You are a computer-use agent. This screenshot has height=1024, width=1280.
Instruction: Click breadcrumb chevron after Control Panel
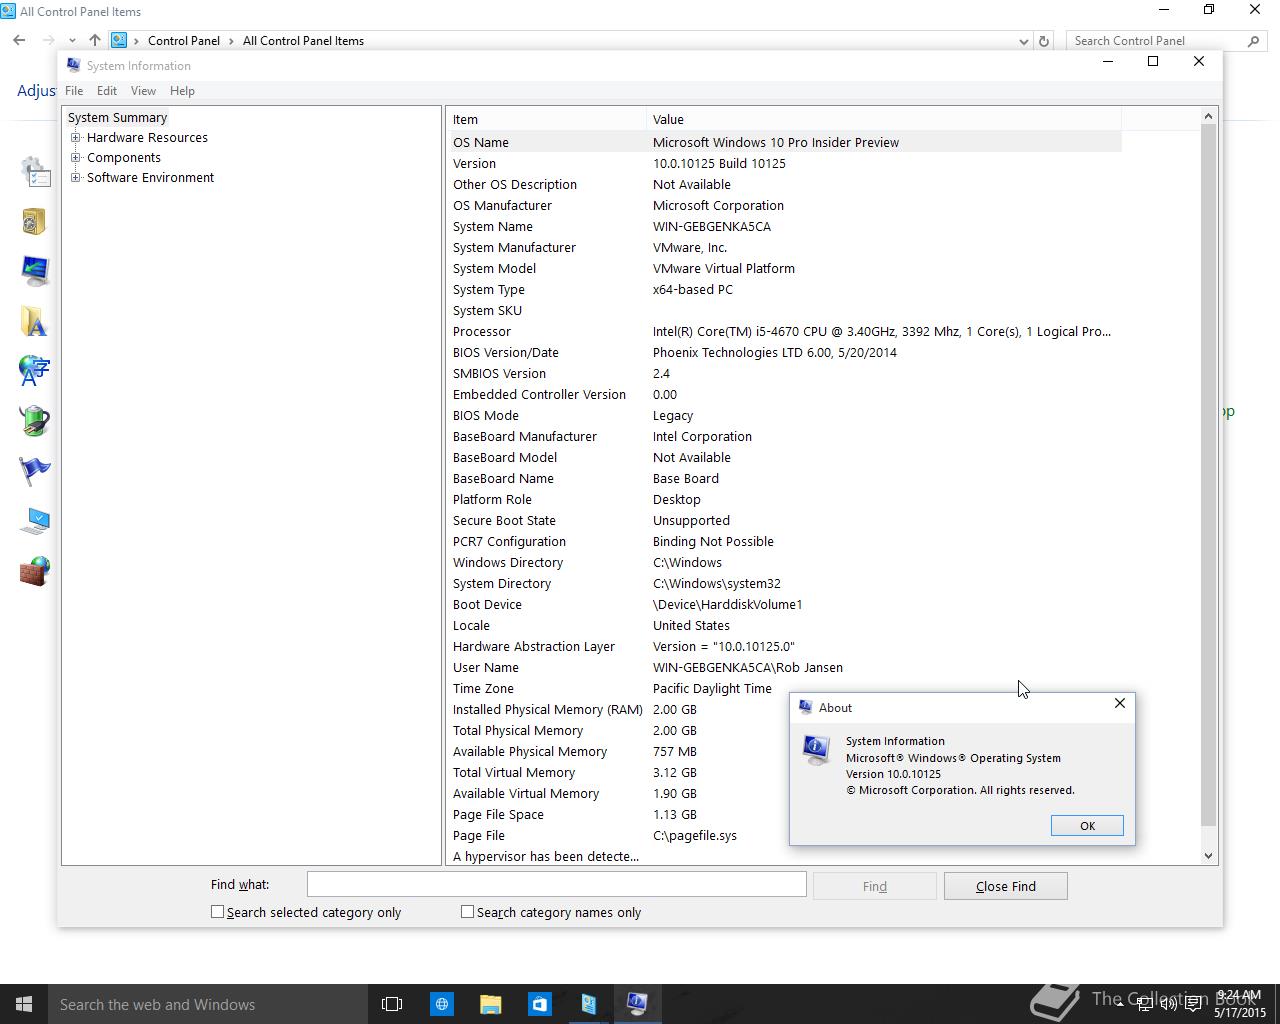coord(231,41)
